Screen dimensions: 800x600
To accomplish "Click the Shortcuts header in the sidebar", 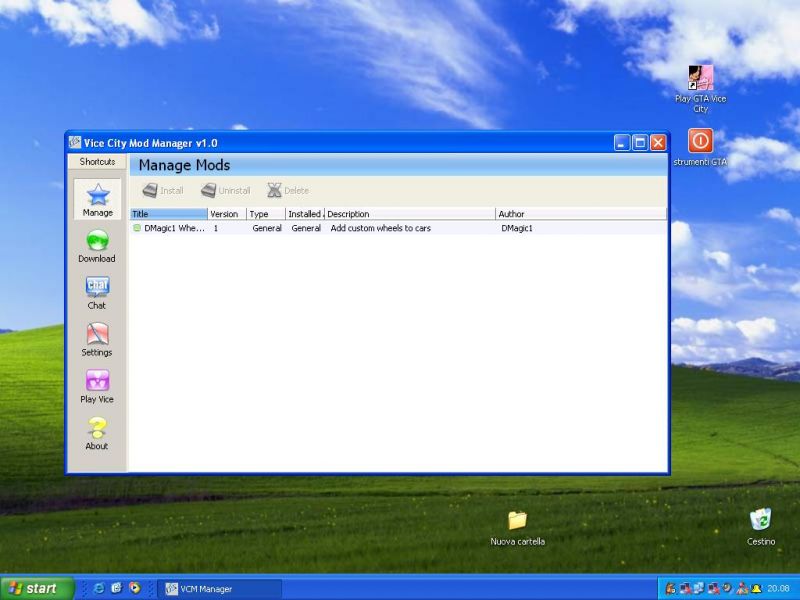I will tap(97, 162).
